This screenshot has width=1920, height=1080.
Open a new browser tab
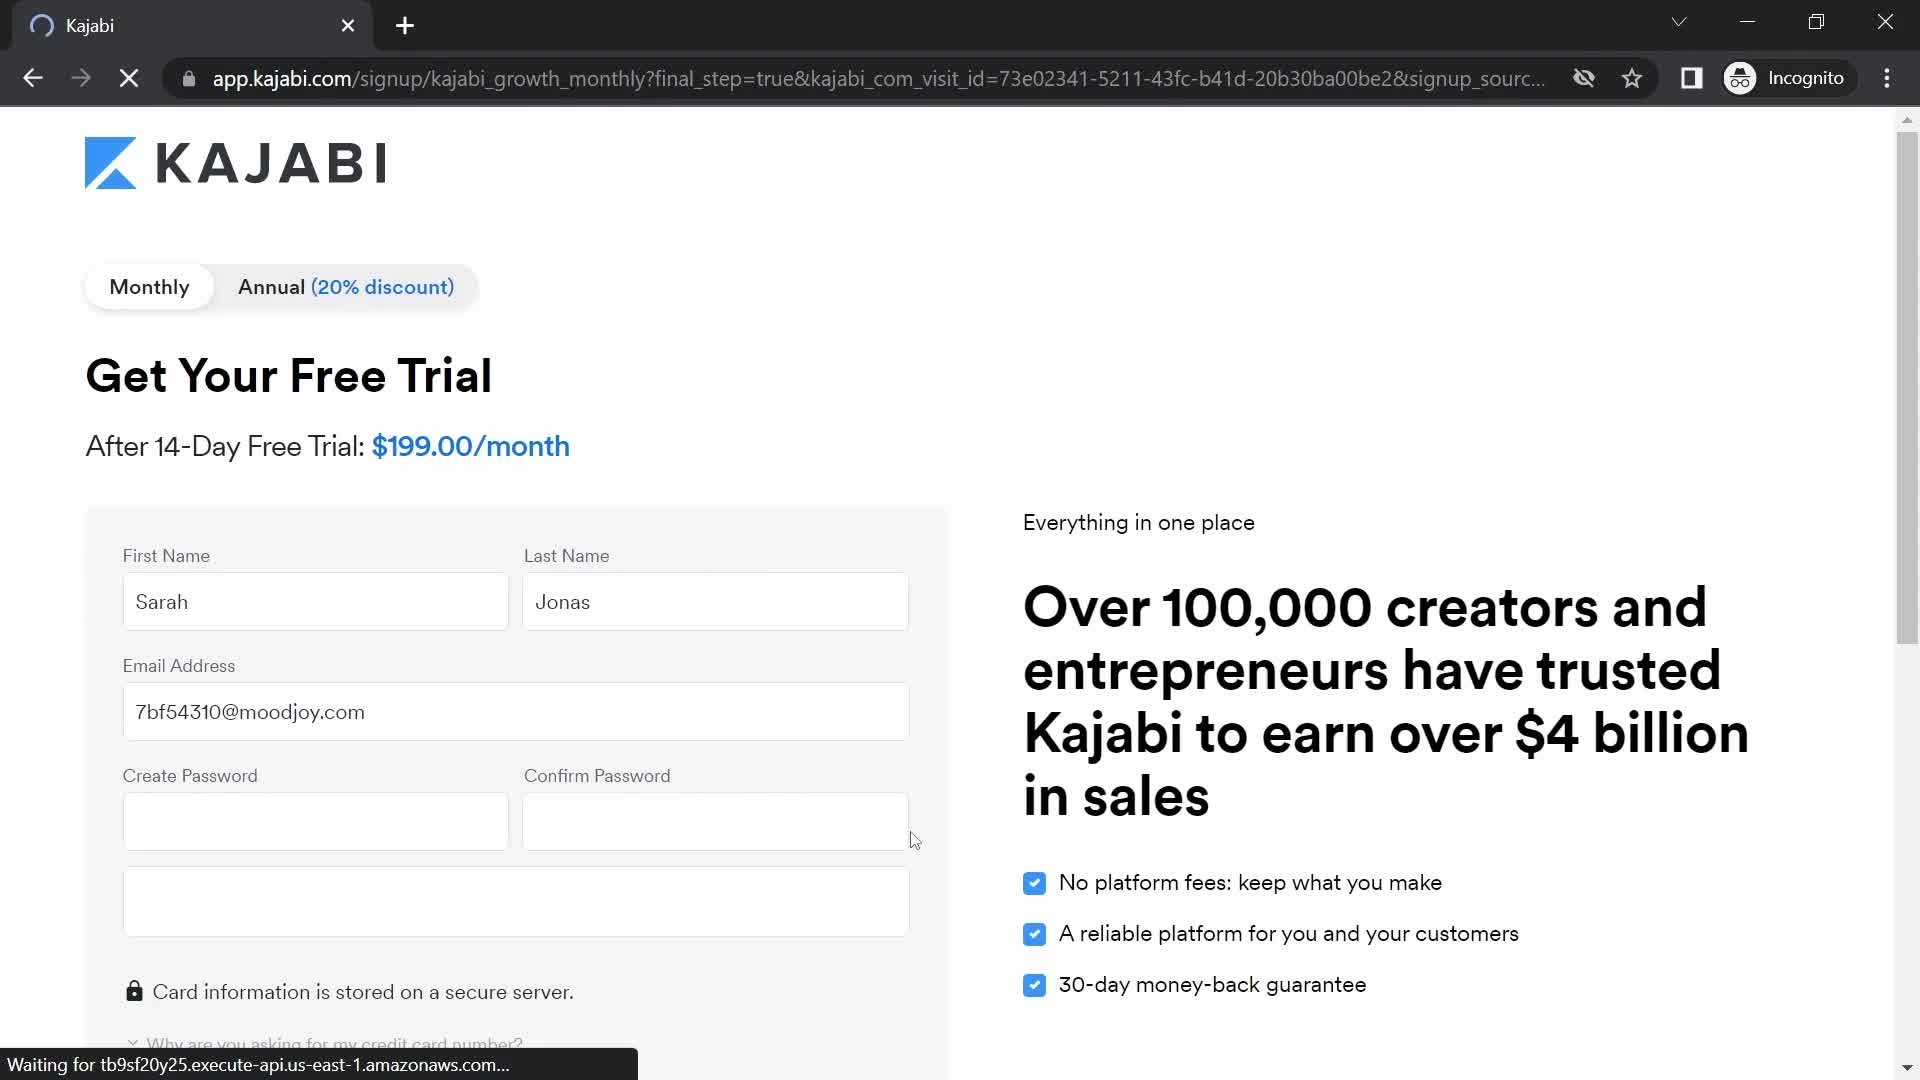[x=405, y=26]
